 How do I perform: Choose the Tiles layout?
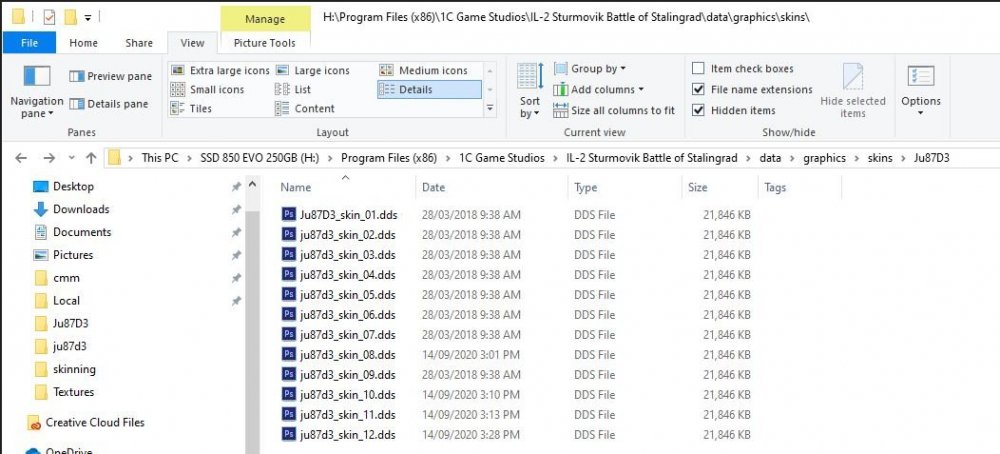pyautogui.click(x=191, y=108)
